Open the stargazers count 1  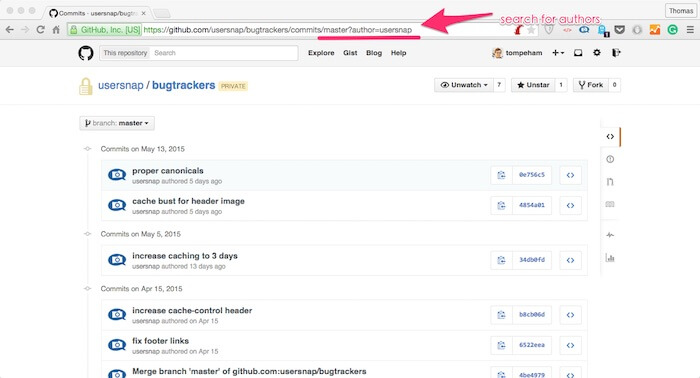(561, 85)
